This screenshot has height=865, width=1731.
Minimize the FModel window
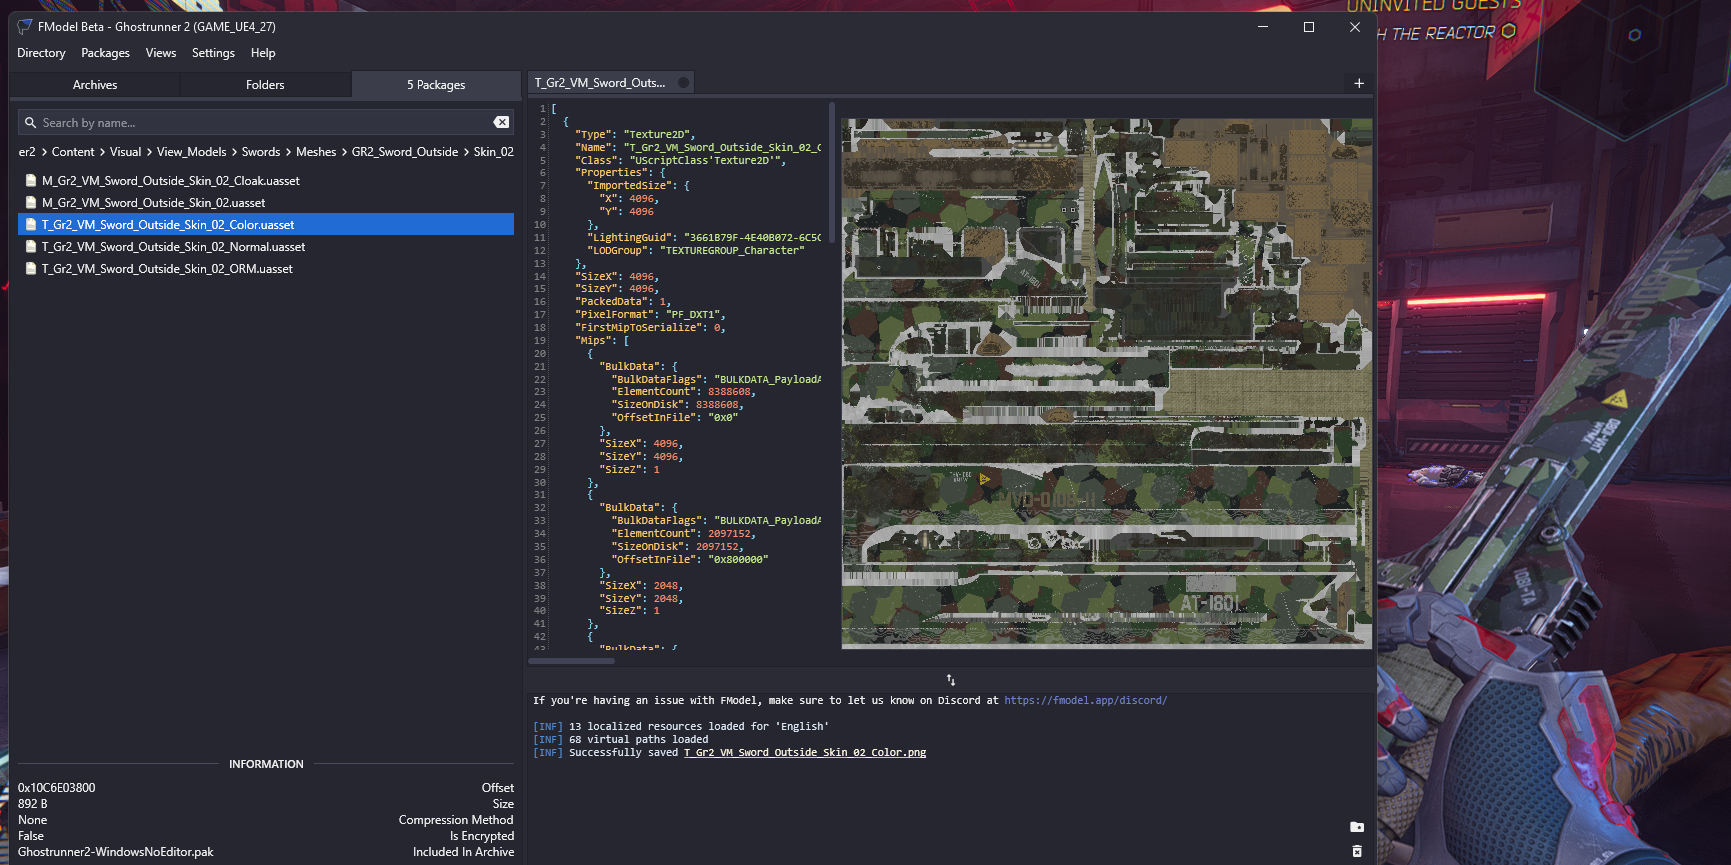pyautogui.click(x=1263, y=27)
